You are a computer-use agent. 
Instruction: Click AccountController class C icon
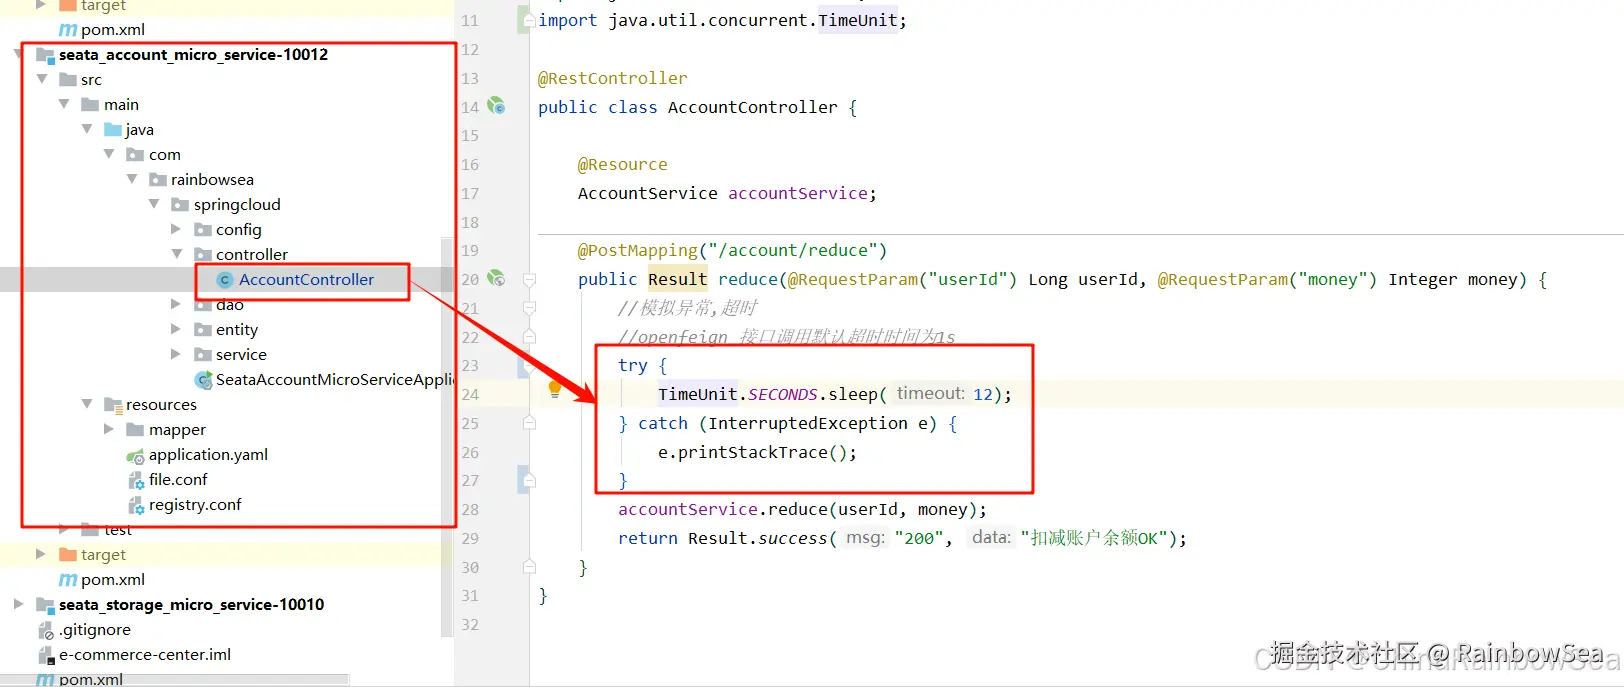click(x=225, y=280)
